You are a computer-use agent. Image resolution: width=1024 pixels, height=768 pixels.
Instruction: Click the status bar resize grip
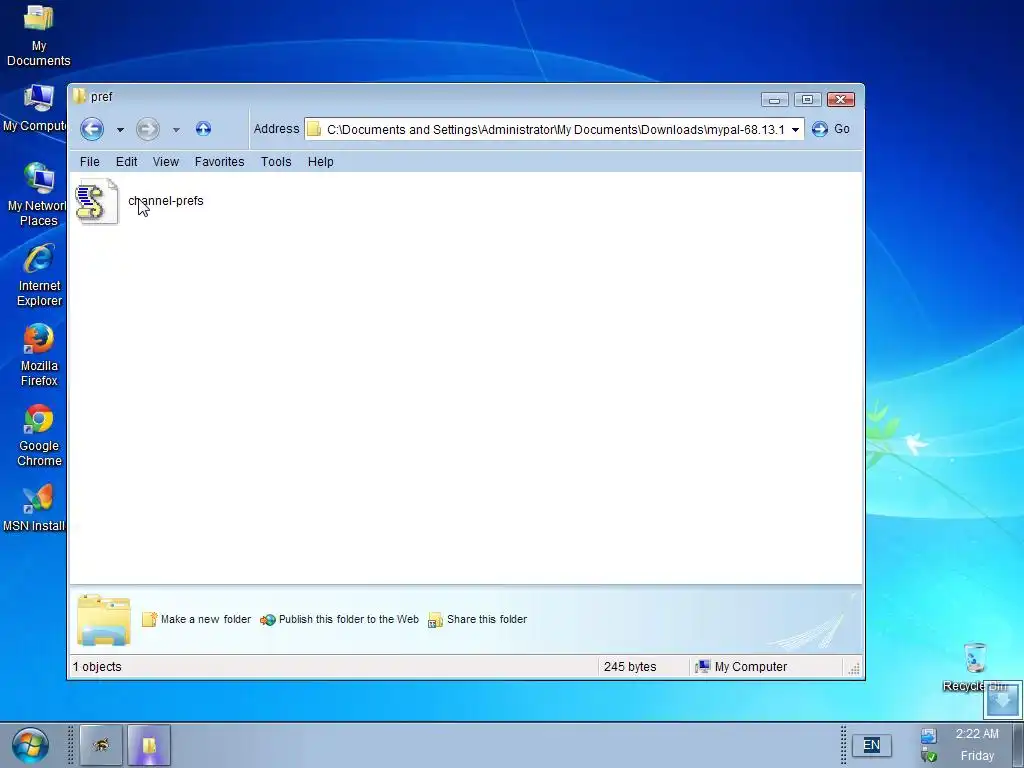click(x=854, y=668)
